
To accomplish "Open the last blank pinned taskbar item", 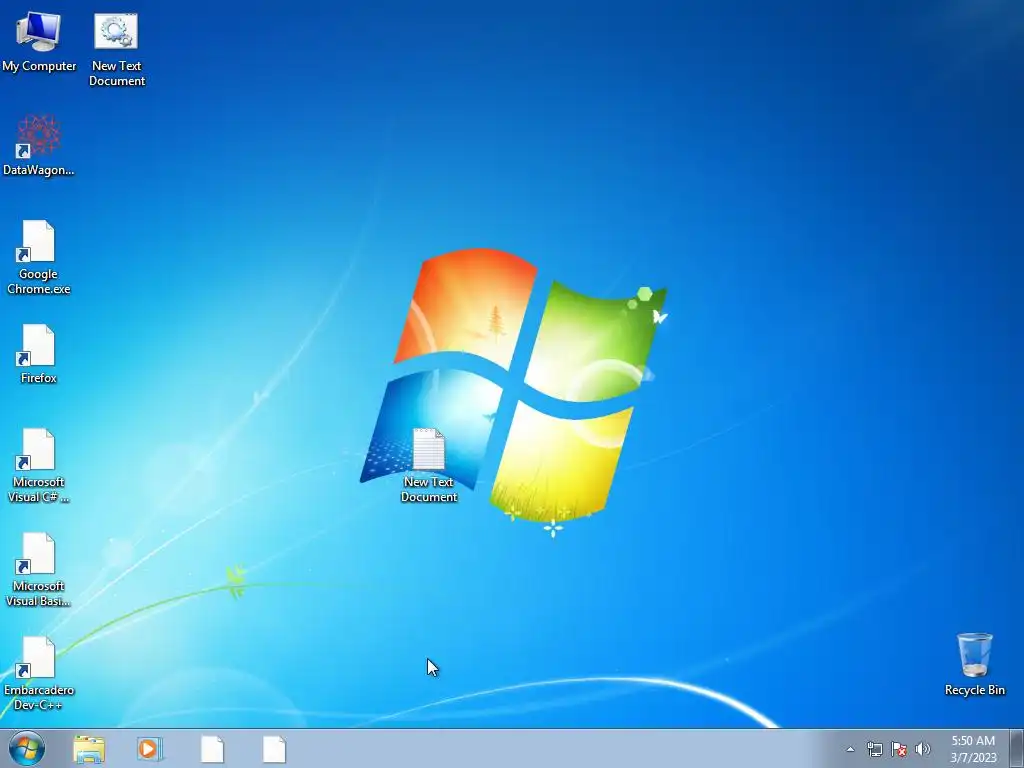I will (274, 749).
